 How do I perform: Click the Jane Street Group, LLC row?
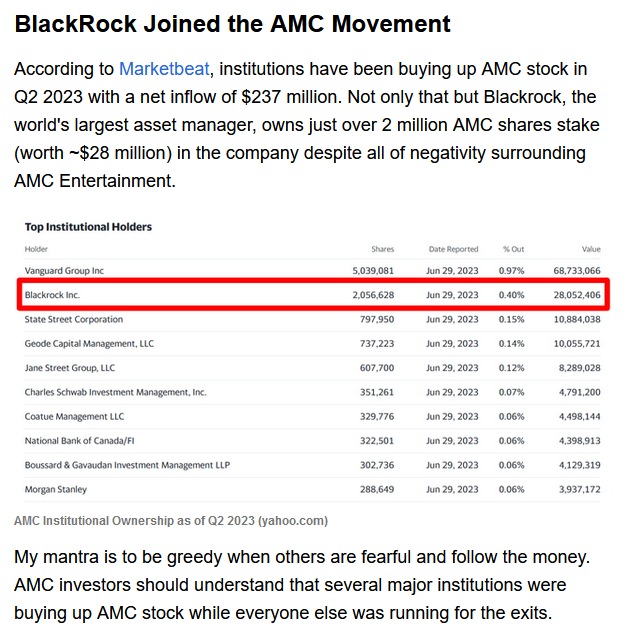tap(69, 368)
